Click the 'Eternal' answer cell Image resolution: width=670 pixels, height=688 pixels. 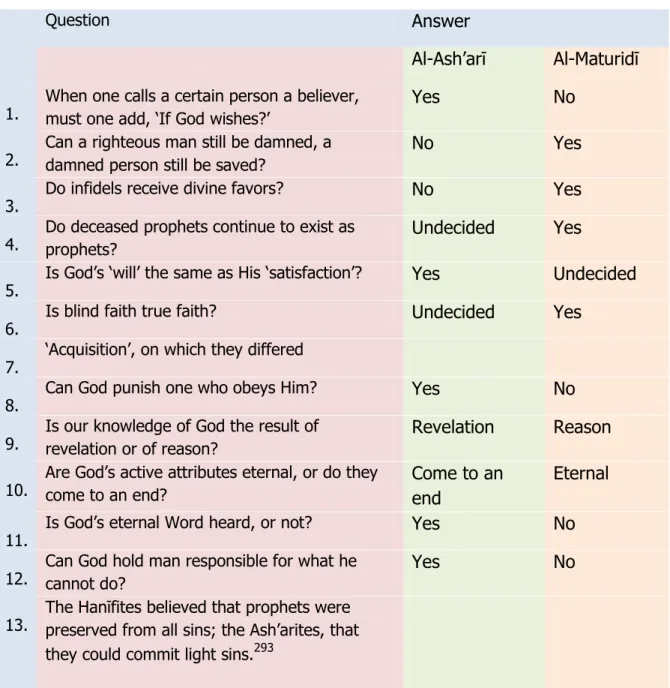[x=581, y=473]
